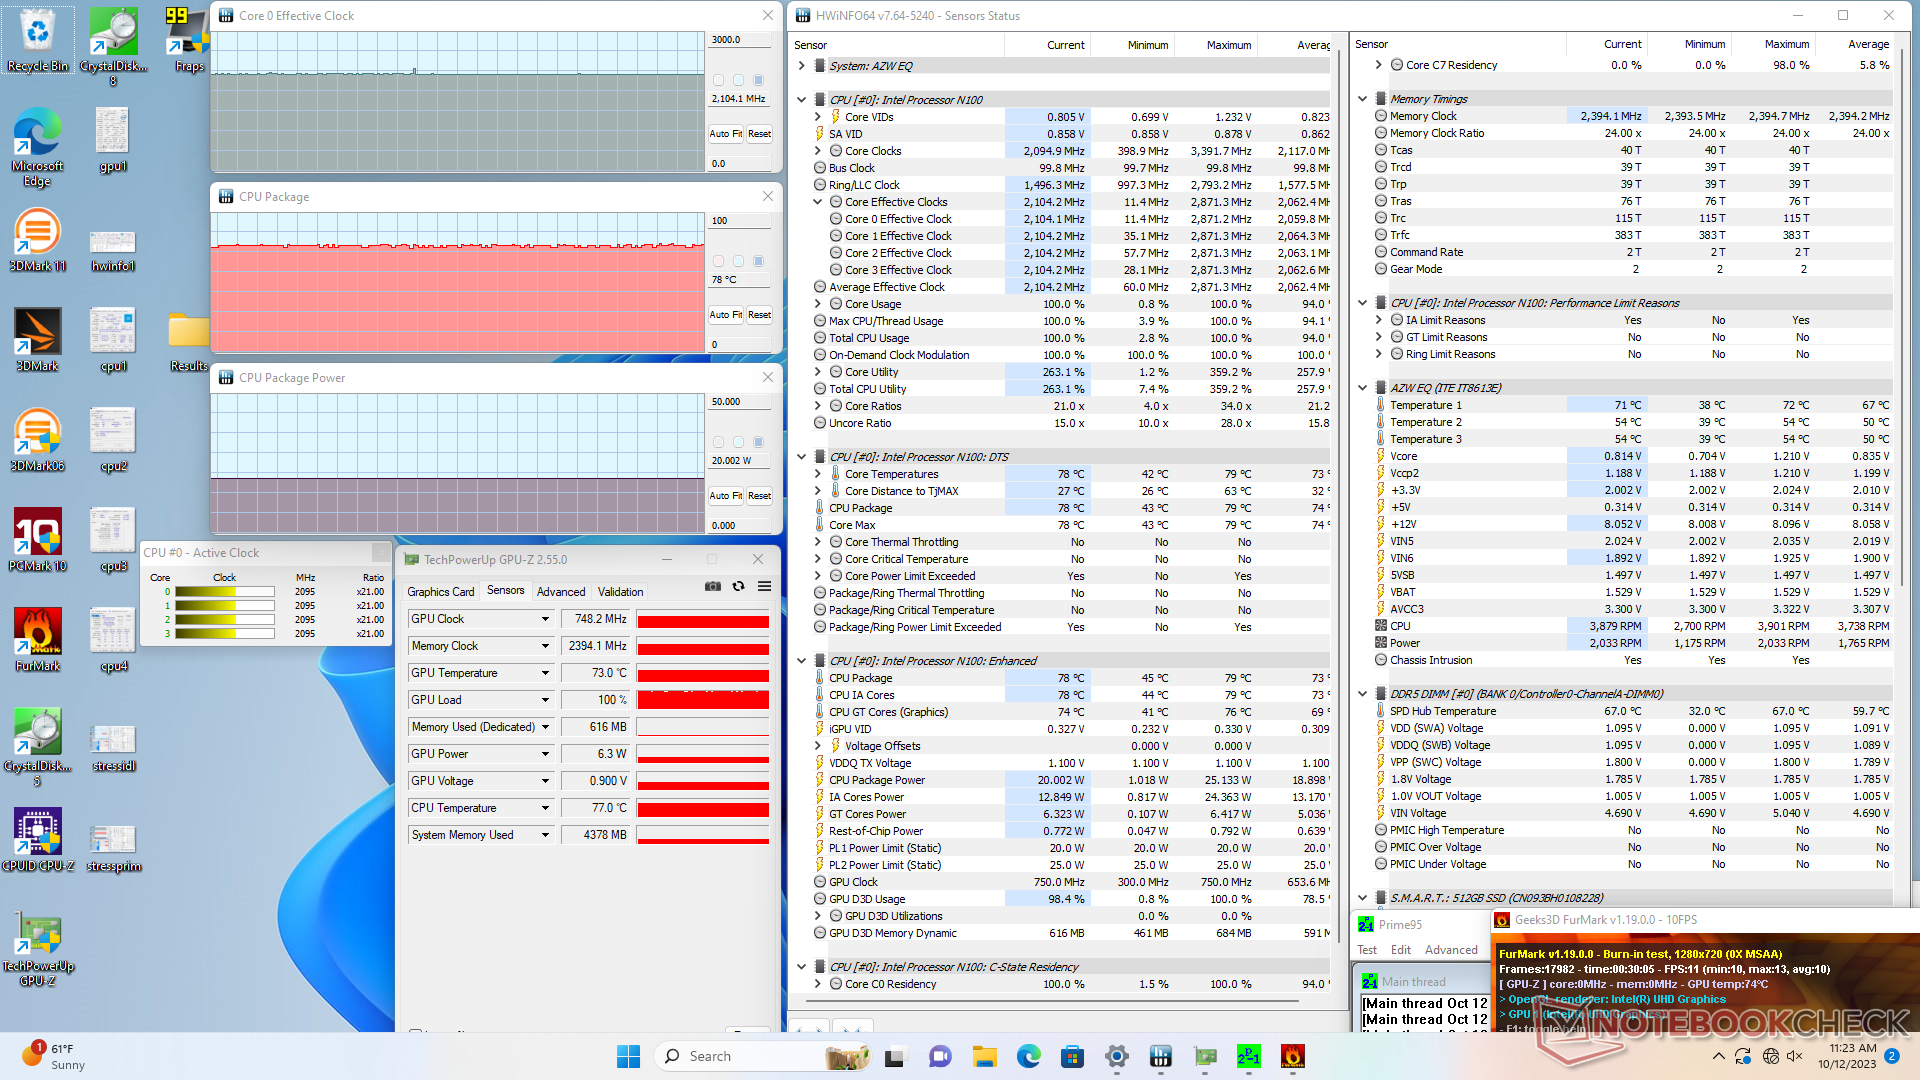The image size is (1920, 1080).
Task: Click the maximum value field showing 3000.0
Action: 740,40
